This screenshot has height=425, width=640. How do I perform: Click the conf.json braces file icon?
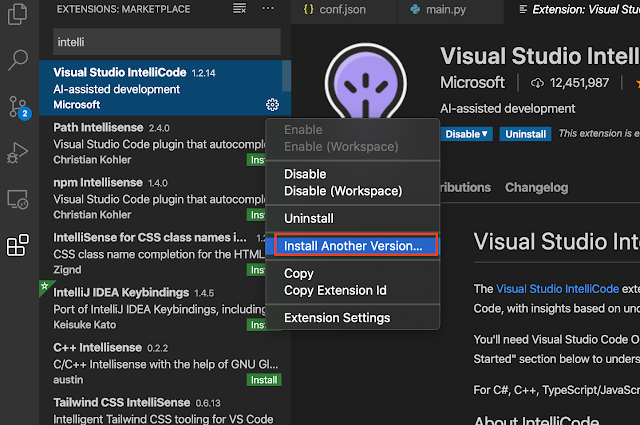point(309,9)
